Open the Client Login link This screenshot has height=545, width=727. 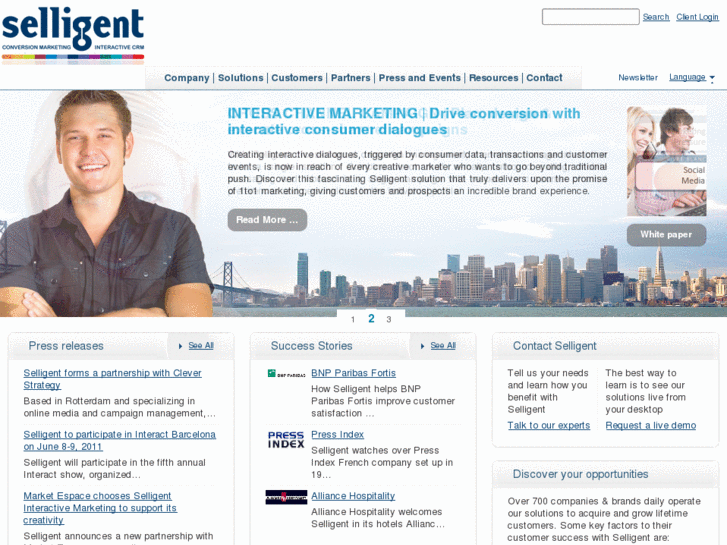click(697, 17)
